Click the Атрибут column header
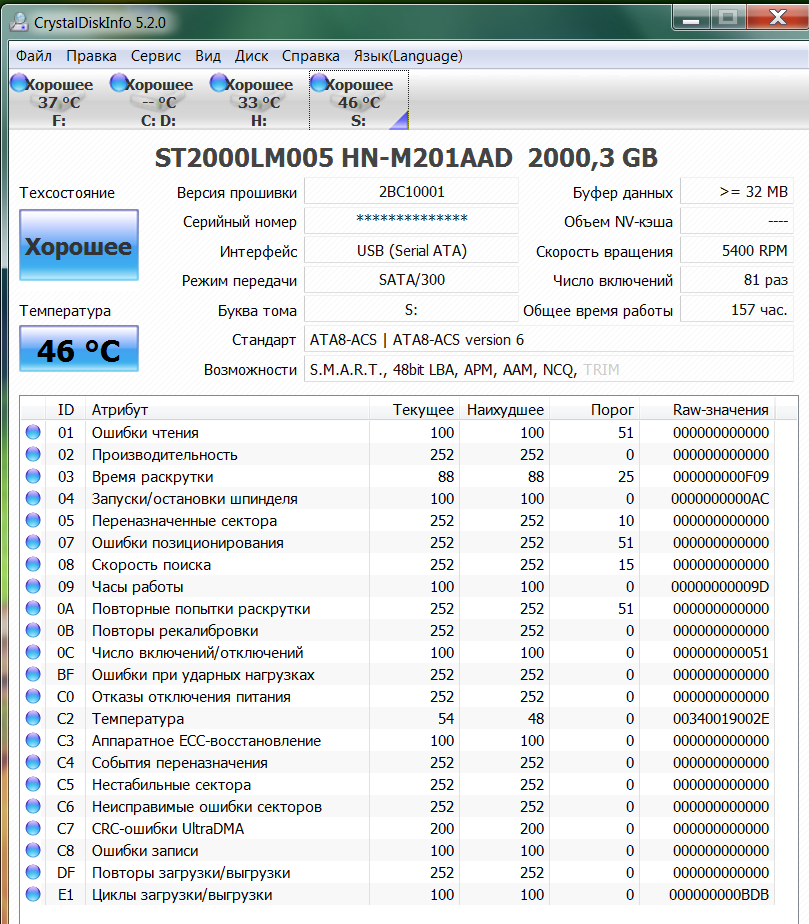The image size is (809, 924). click(x=228, y=410)
